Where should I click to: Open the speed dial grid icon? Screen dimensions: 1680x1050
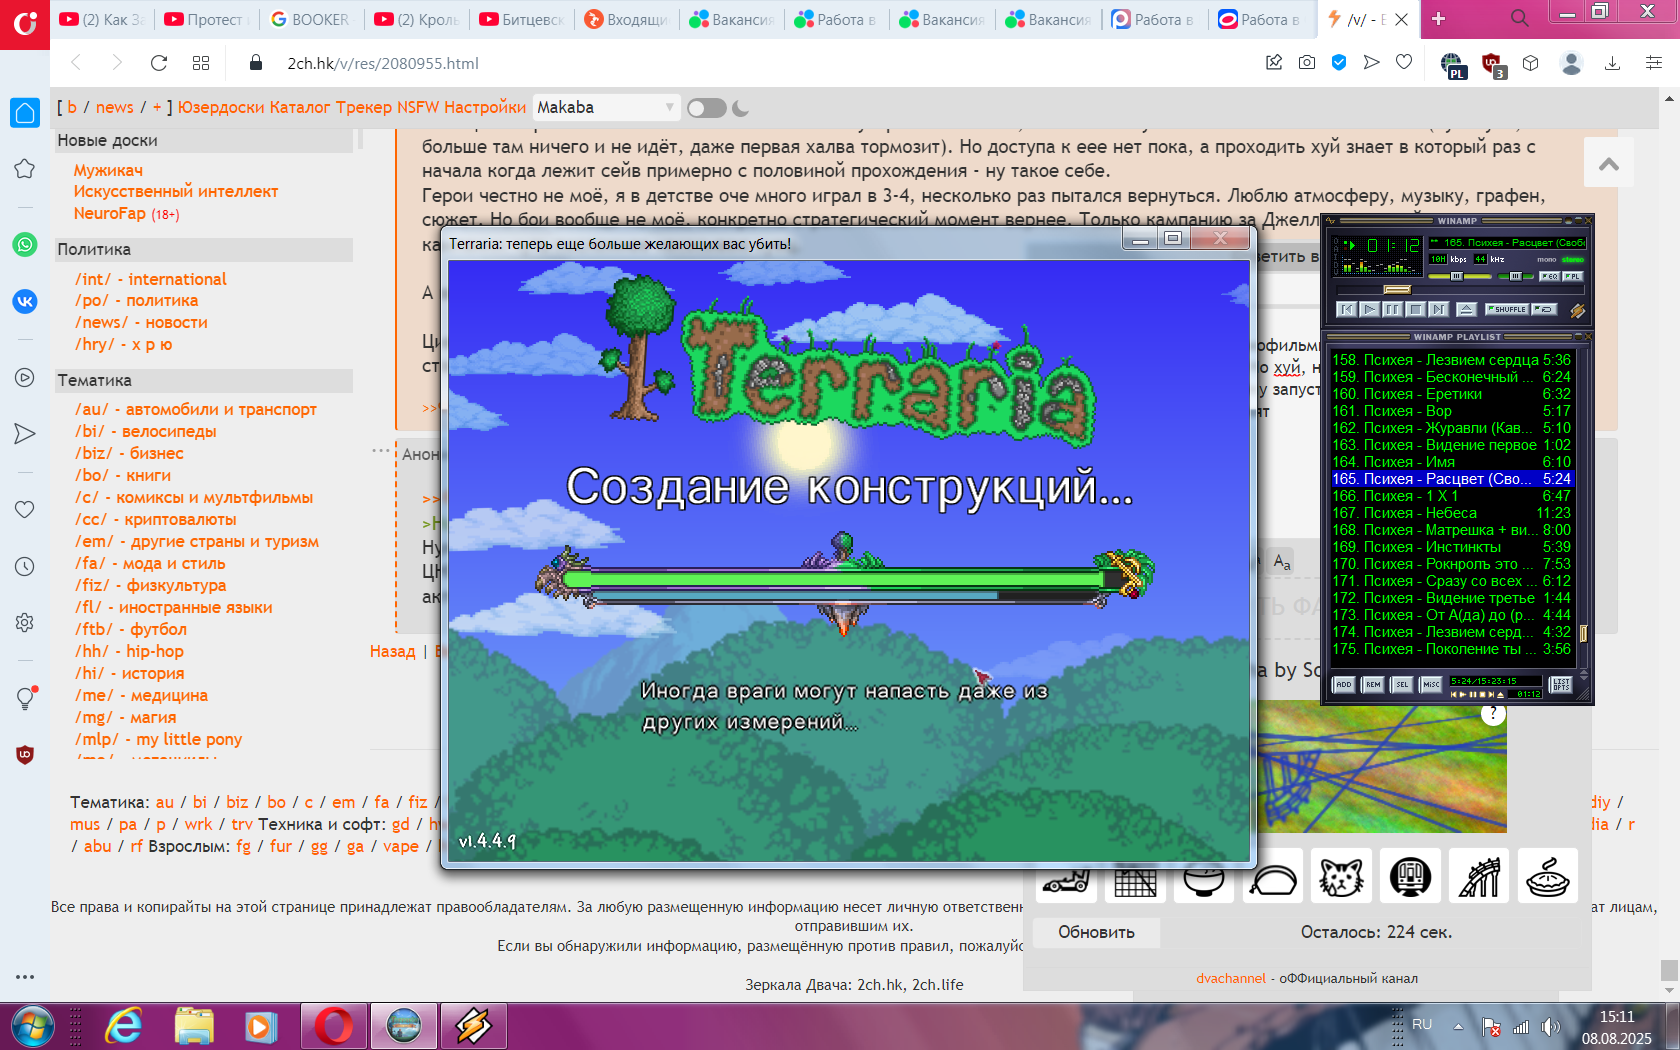tap(201, 63)
